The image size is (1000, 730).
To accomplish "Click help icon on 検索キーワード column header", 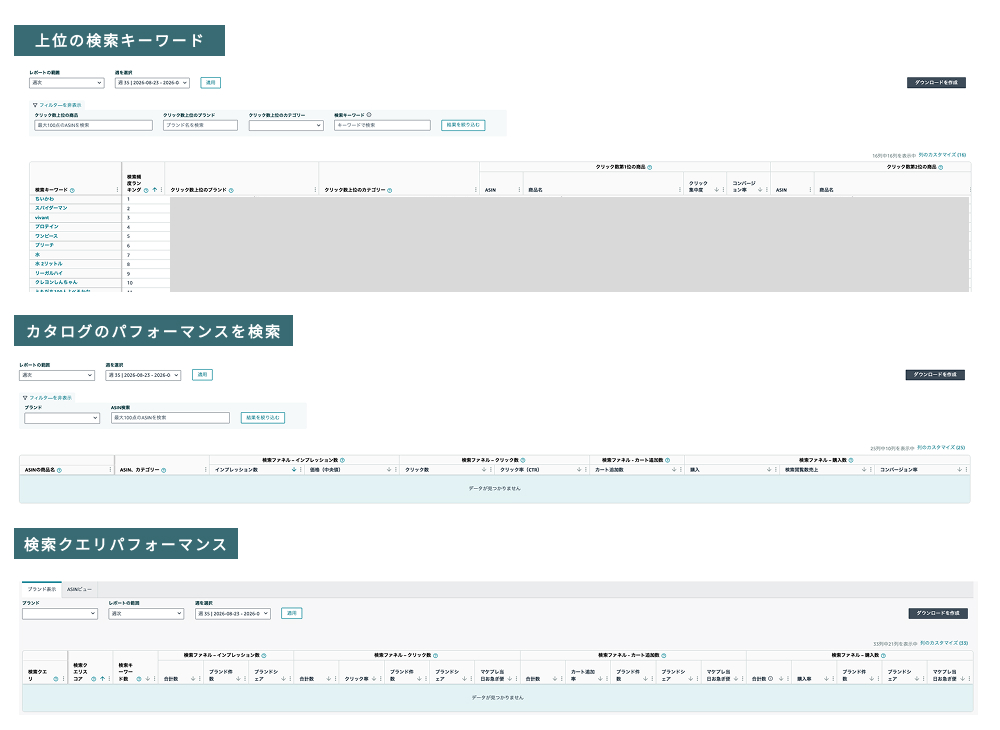I will pyautogui.click(x=72, y=191).
